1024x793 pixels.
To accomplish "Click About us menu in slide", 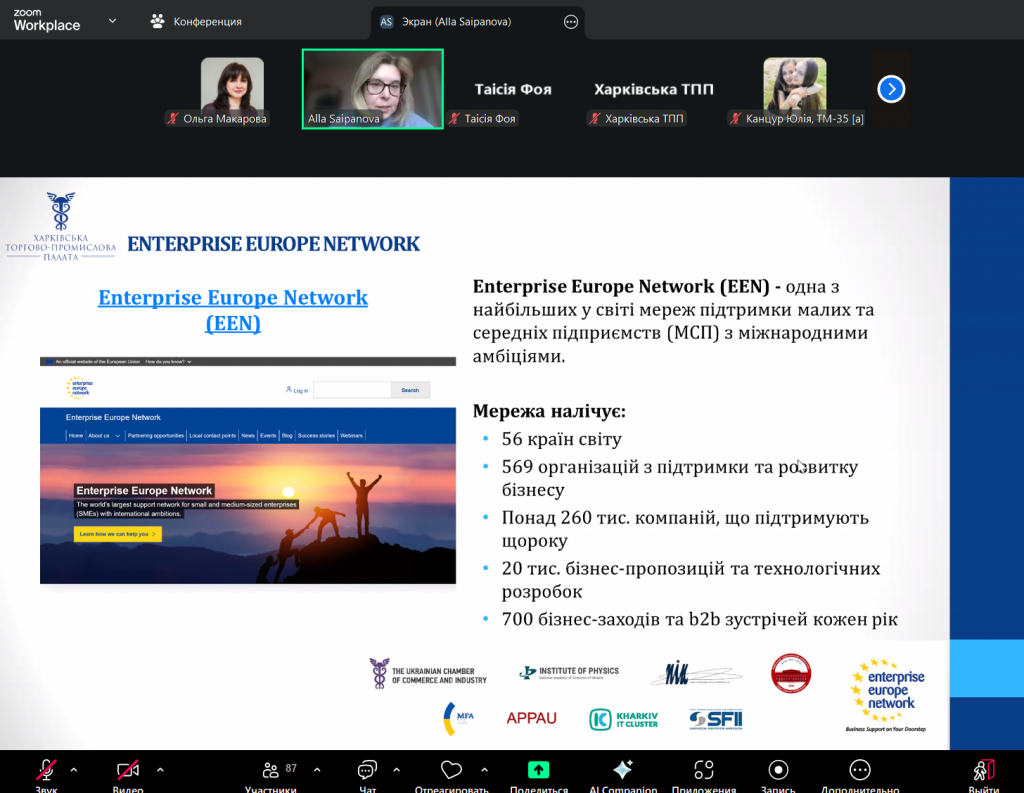I will (103, 436).
